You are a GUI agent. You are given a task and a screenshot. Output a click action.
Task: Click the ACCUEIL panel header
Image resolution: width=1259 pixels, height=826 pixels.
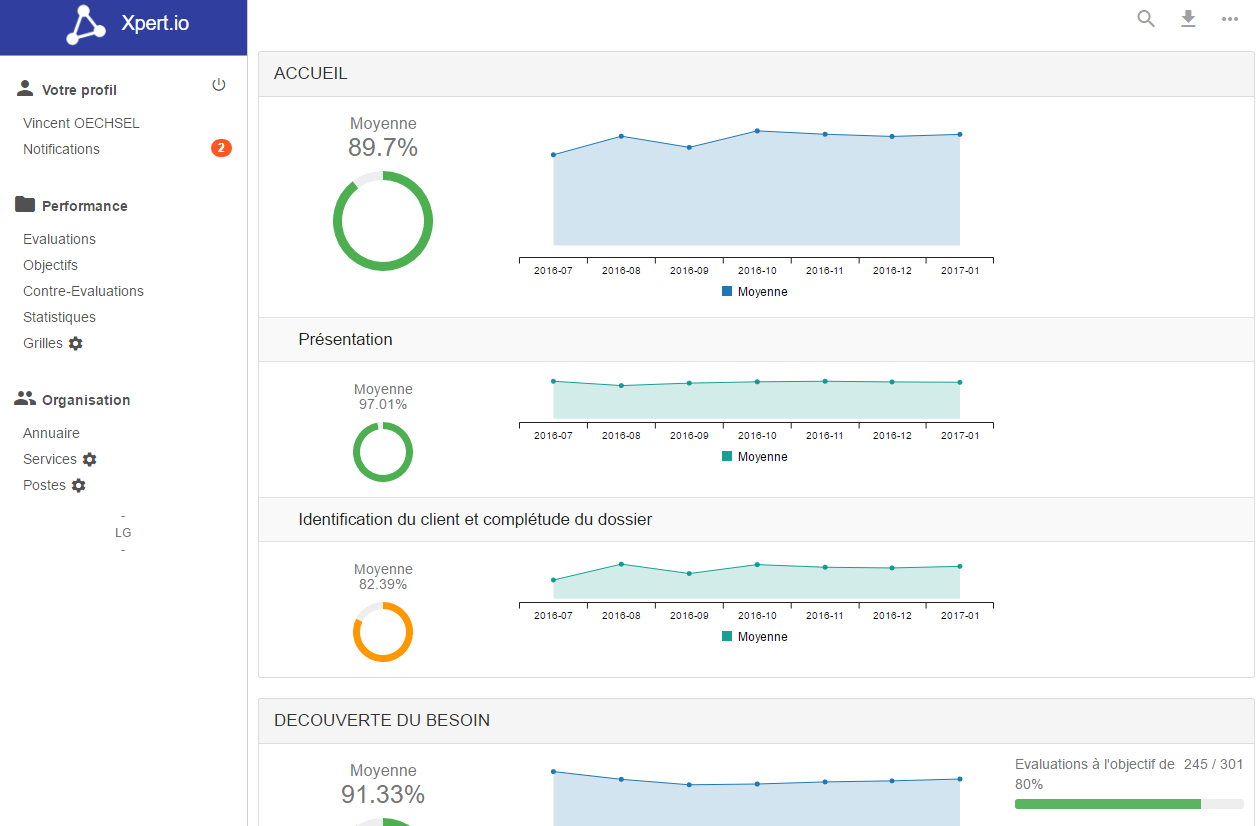[756, 74]
